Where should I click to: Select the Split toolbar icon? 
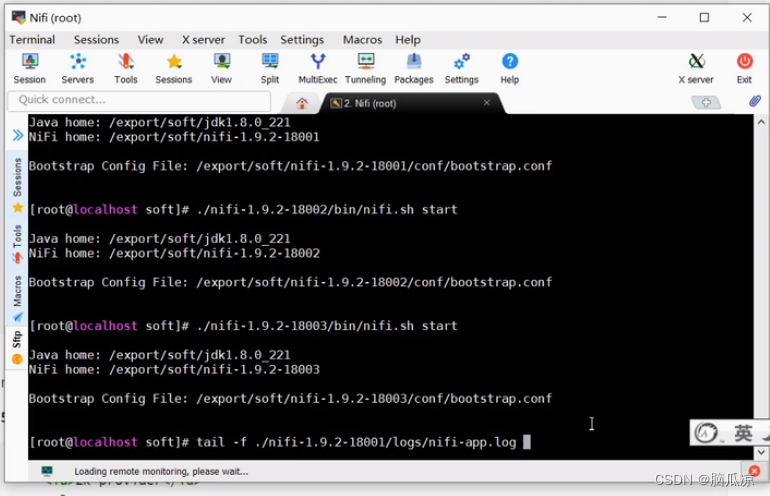pyautogui.click(x=270, y=68)
